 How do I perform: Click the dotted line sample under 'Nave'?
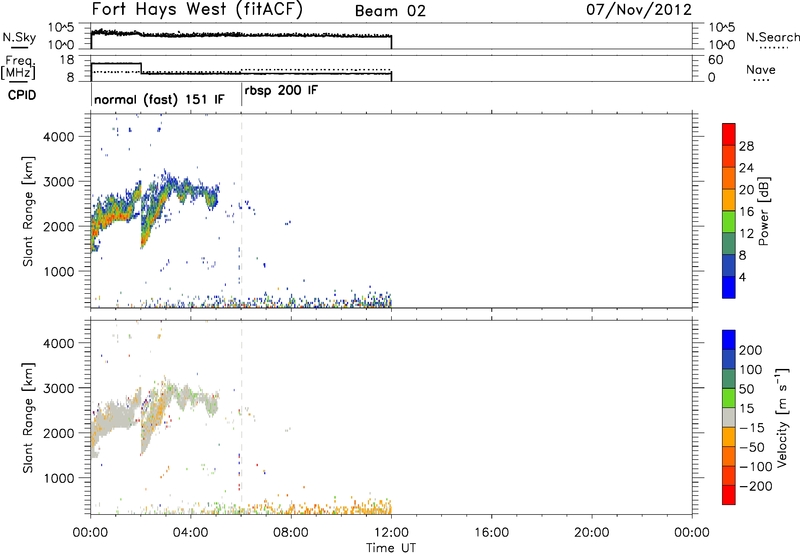pos(760,80)
